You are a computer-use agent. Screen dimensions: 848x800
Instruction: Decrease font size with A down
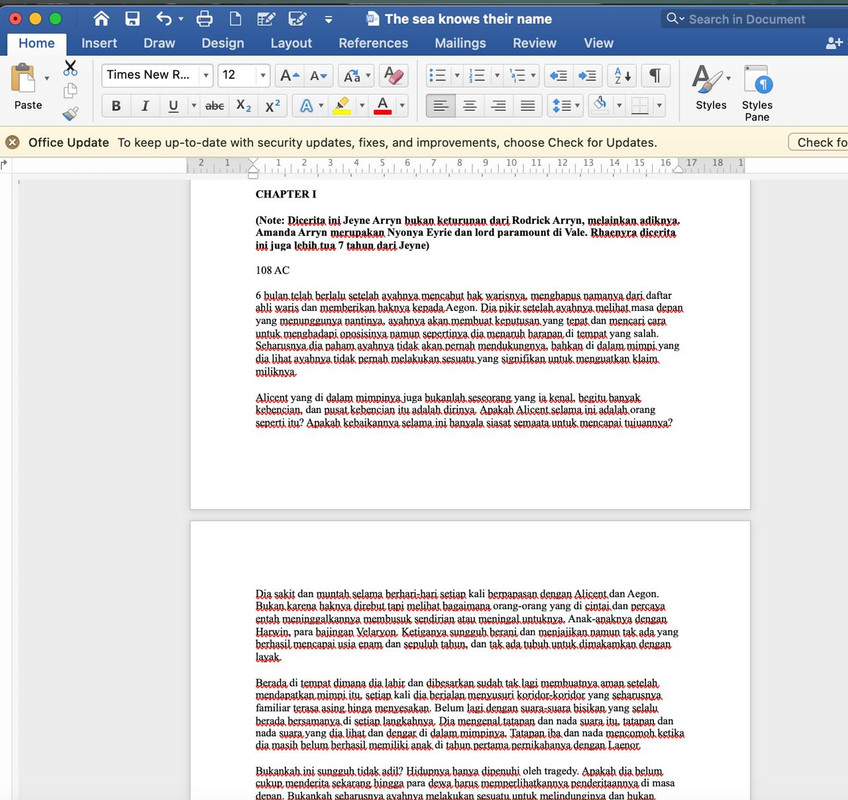318,76
